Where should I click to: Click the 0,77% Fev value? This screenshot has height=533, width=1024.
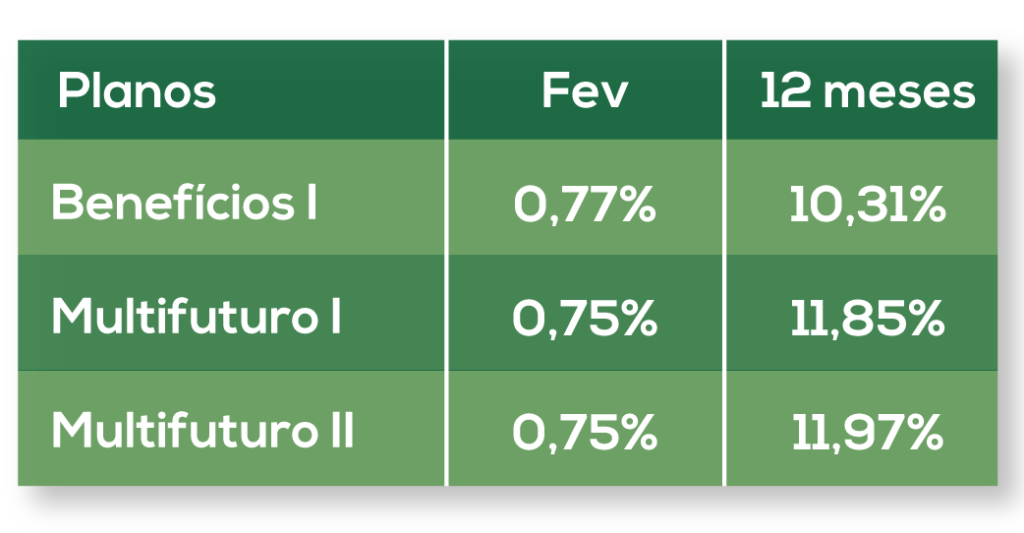click(585, 205)
